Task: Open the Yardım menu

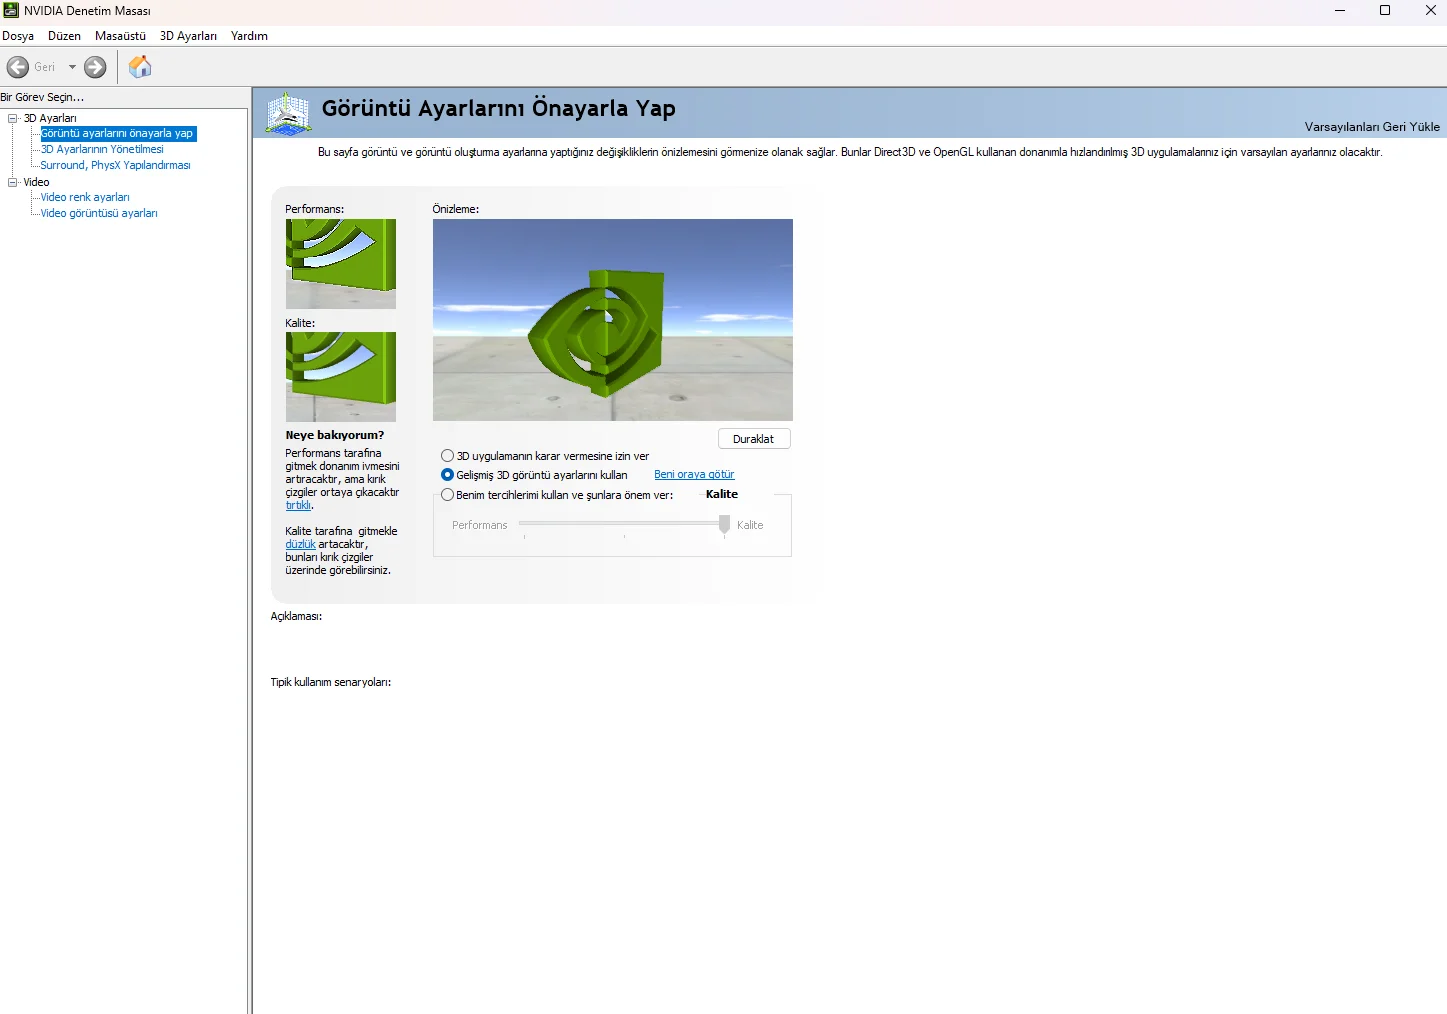Action: pyautogui.click(x=249, y=36)
